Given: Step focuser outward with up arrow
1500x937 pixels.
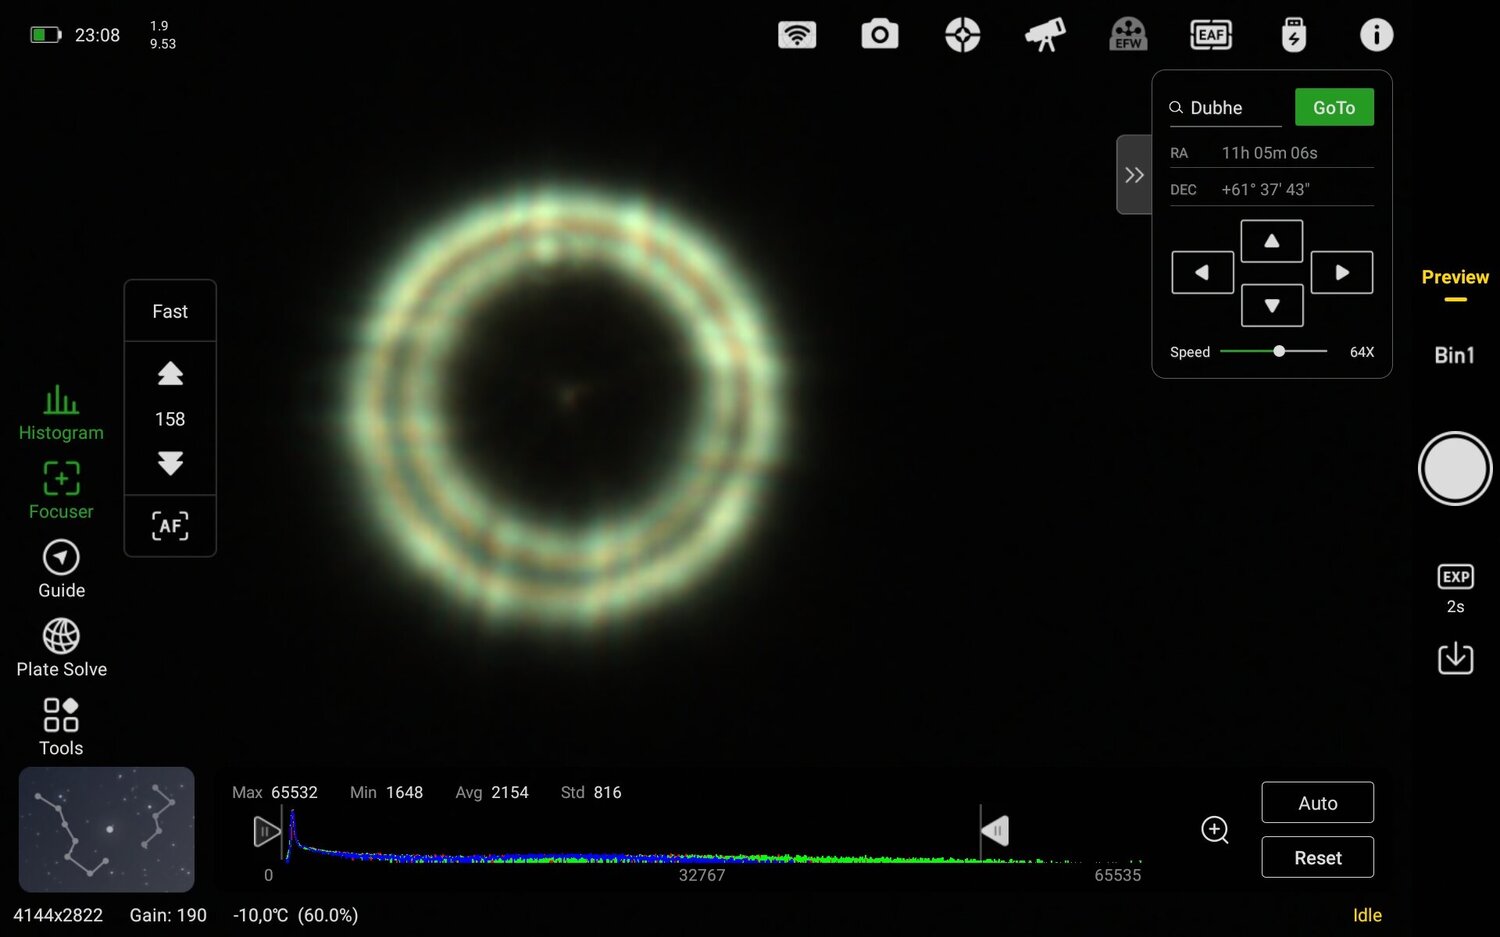Looking at the screenshot, I should 169,373.
